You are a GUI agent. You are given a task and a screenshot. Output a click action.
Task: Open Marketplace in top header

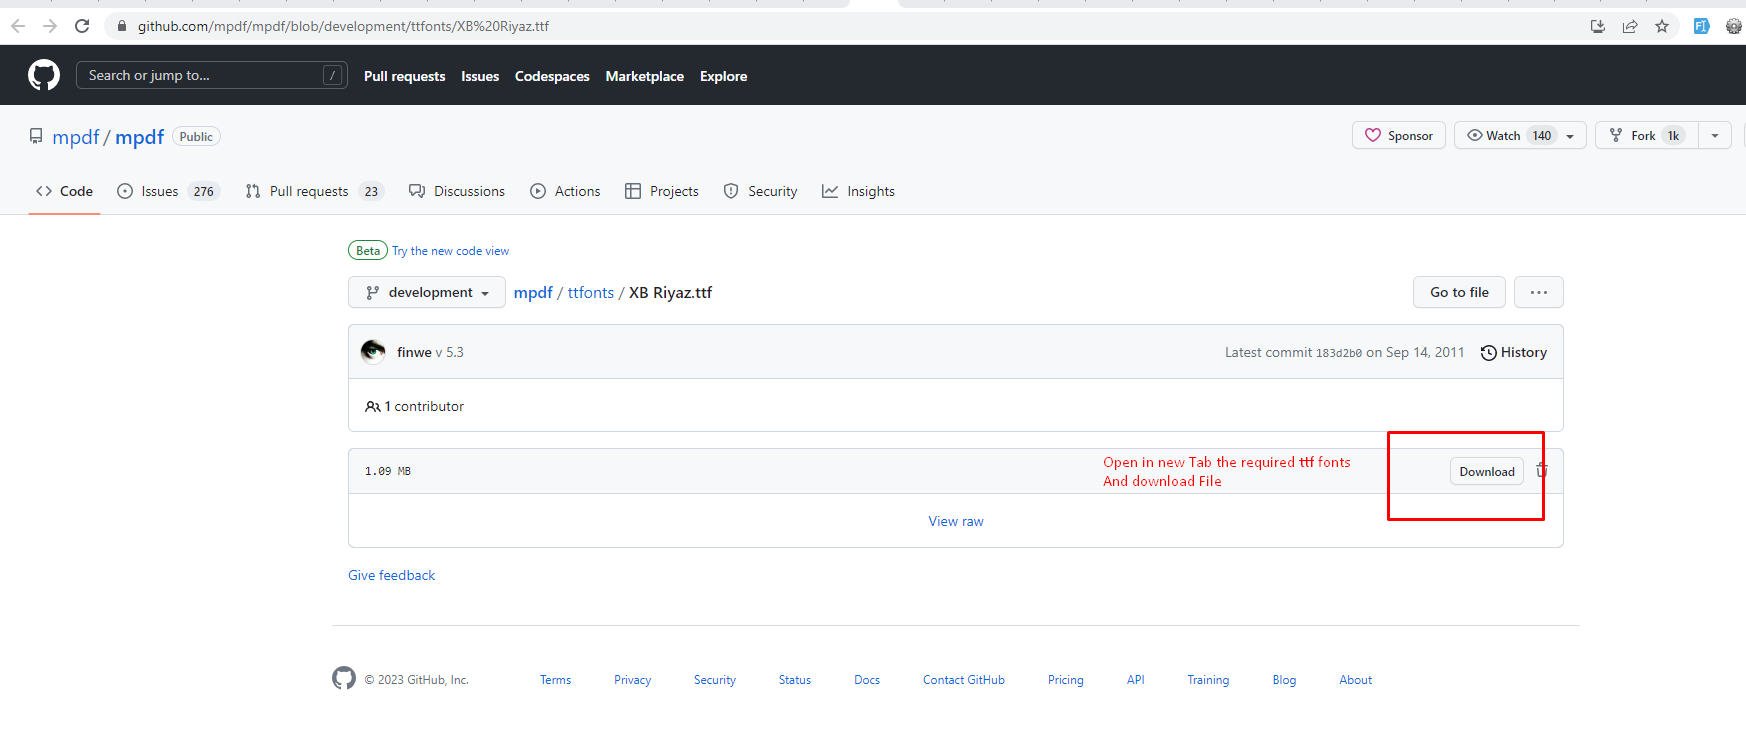point(645,76)
